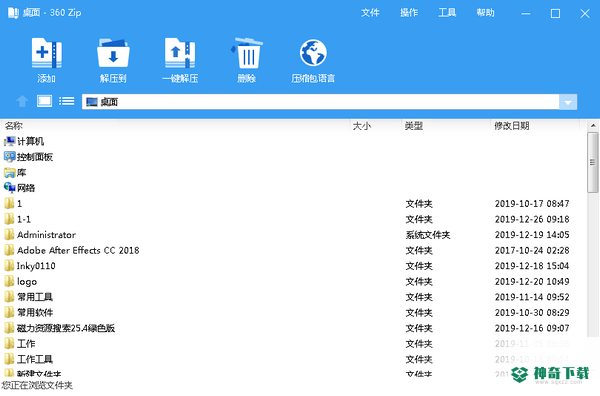Click the vertical scrollbar thumb
Image resolution: width=600 pixels, height=396 pixels.
pos(593,162)
